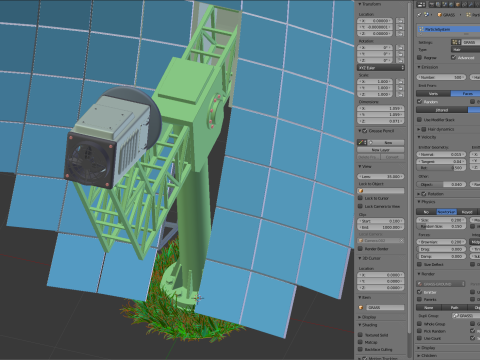Toggle the Emitter render checkbox
Image resolution: width=480 pixels, height=360 pixels.
click(420, 292)
